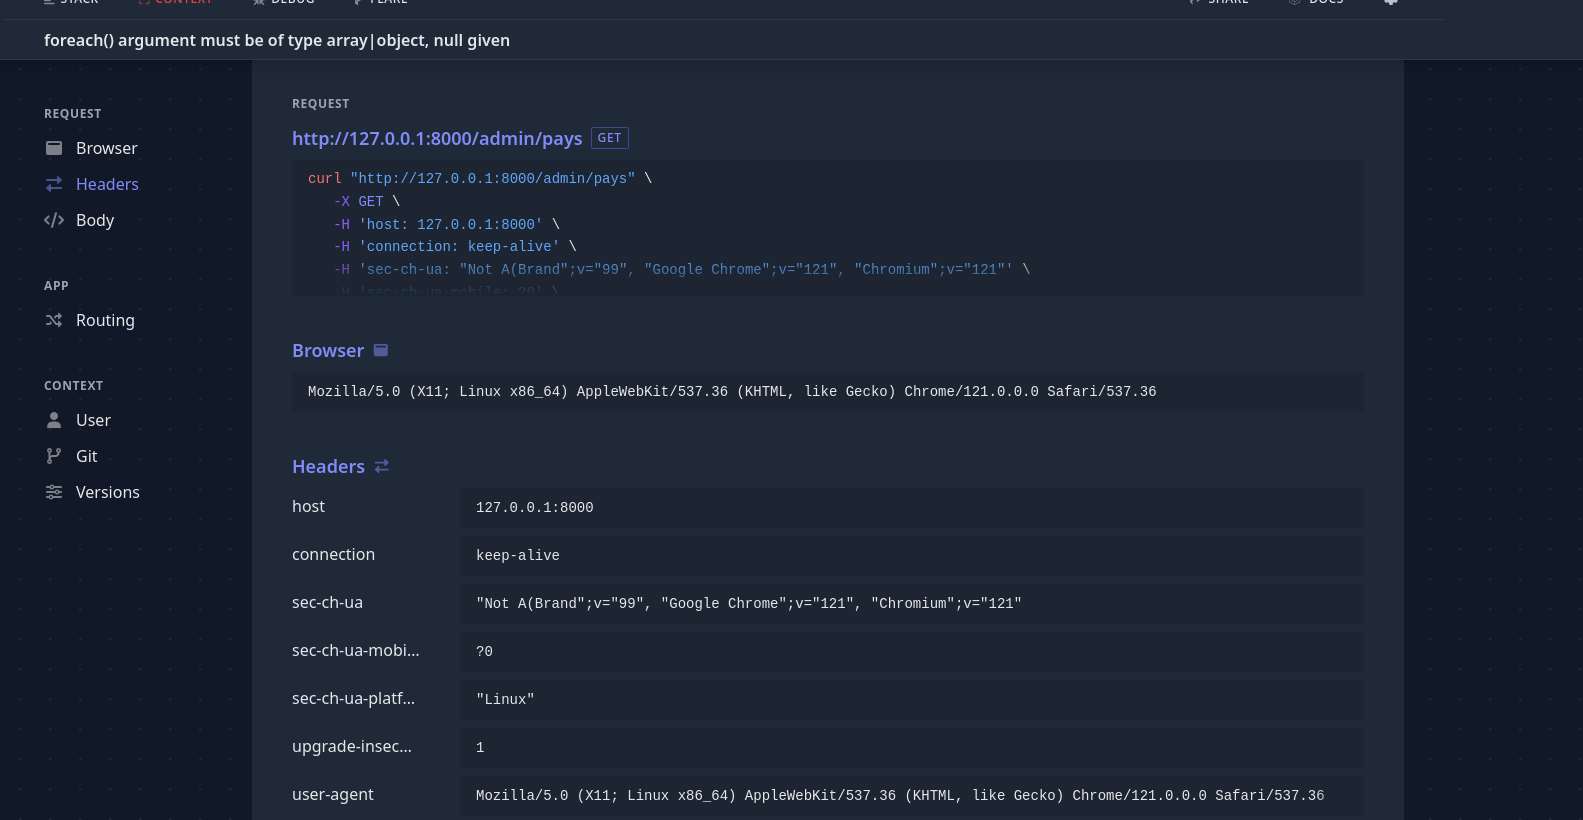Show the Git context section
The image size is (1583, 820).
pyautogui.click(x=87, y=456)
